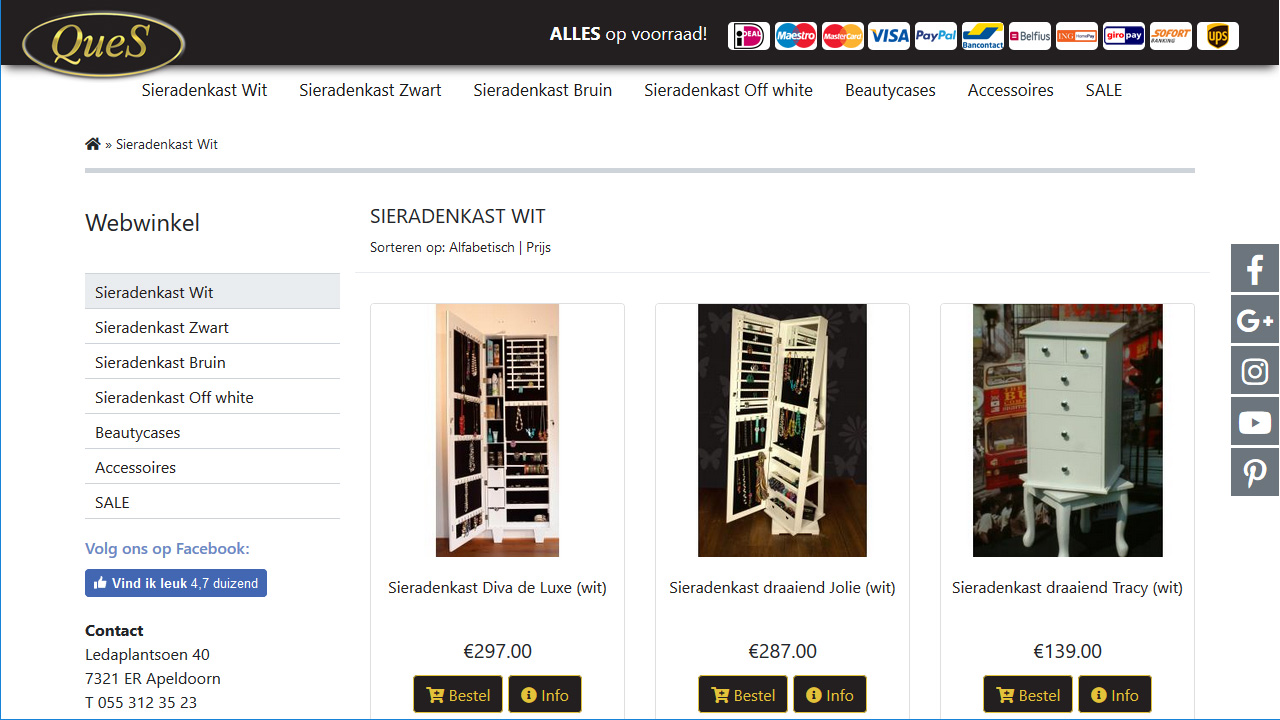Screen dimensions: 1280x720
Task: Open the Instagram sidebar icon
Action: pos(1255,371)
